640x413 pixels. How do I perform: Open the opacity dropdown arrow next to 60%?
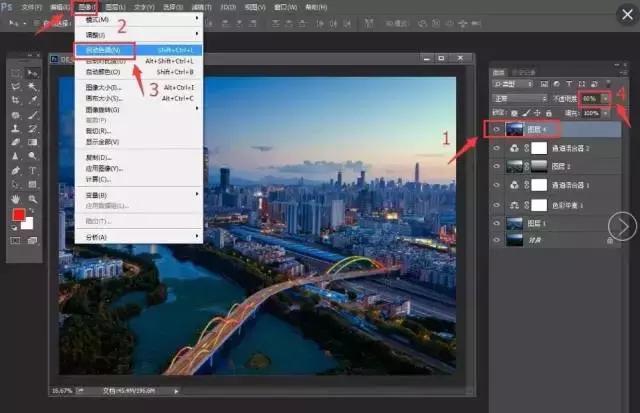[x=604, y=99]
